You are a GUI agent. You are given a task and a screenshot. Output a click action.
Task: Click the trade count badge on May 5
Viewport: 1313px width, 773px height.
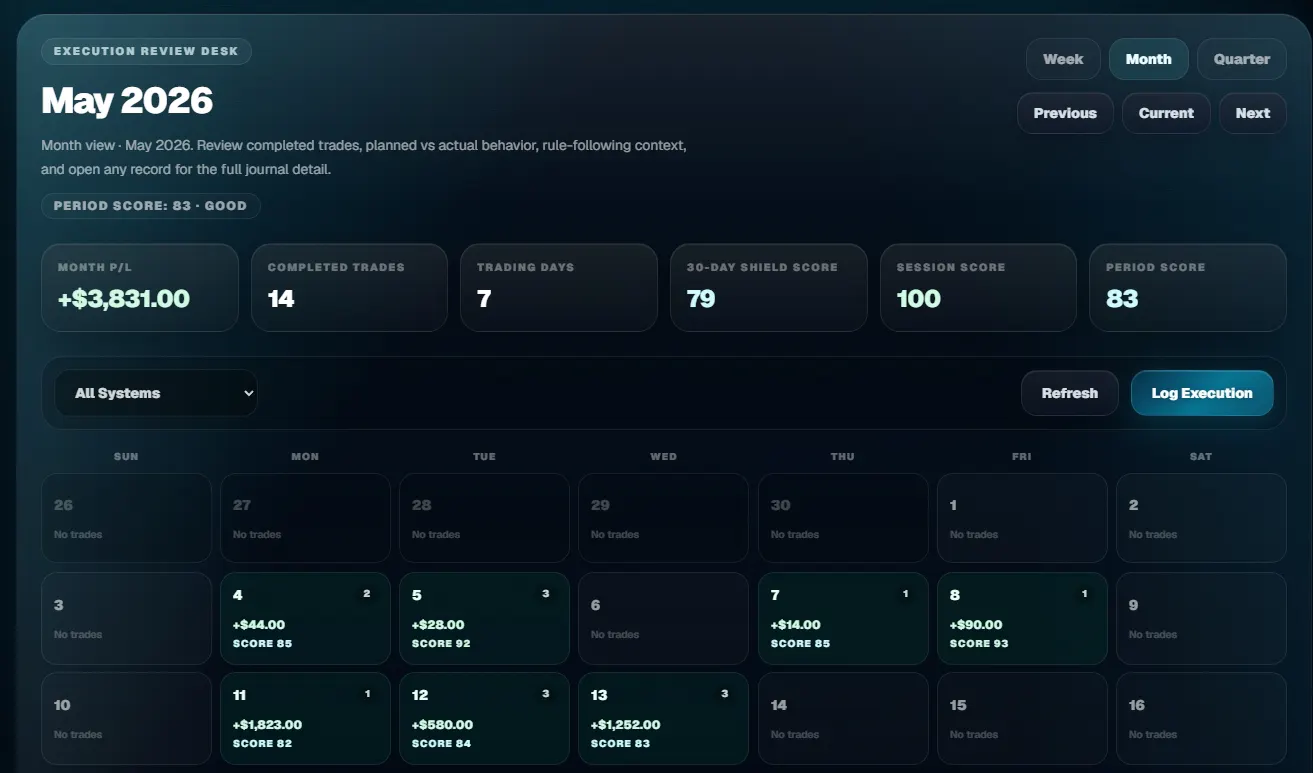click(x=545, y=594)
